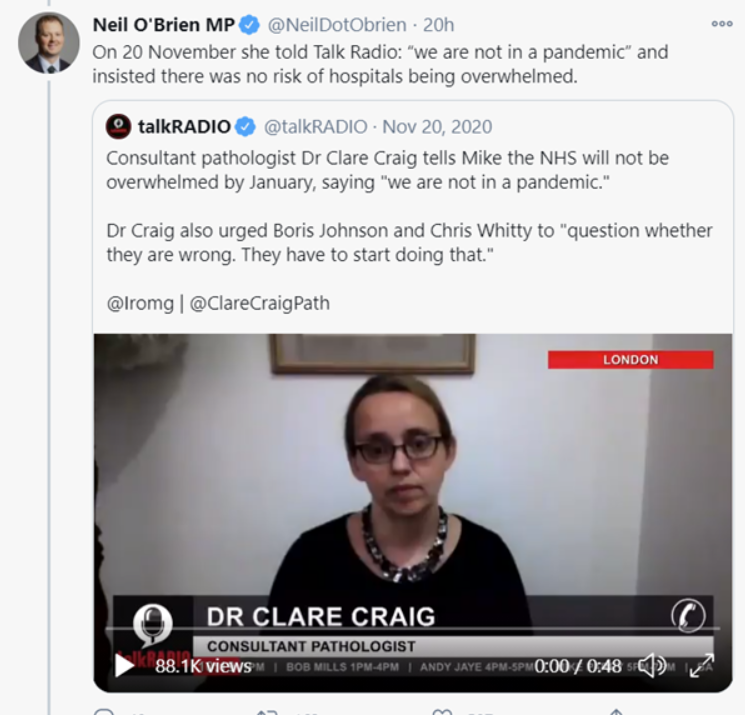
Task: Open the three-dot more options menu
Action: tap(722, 24)
